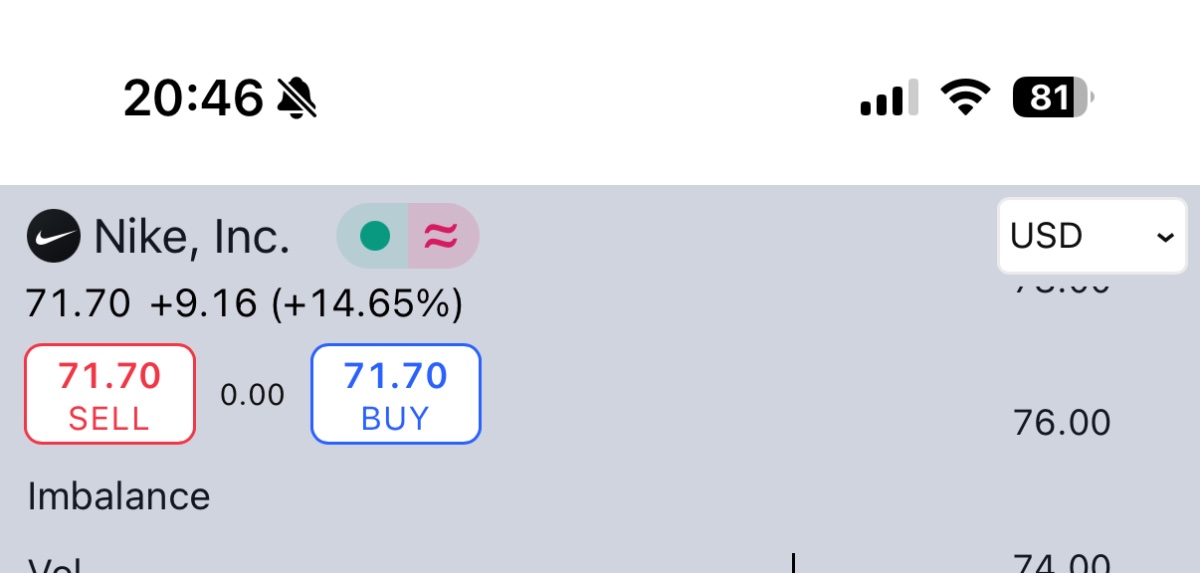Click the 76.00 price scale label
The width and height of the screenshot is (1200, 573).
(x=1062, y=423)
